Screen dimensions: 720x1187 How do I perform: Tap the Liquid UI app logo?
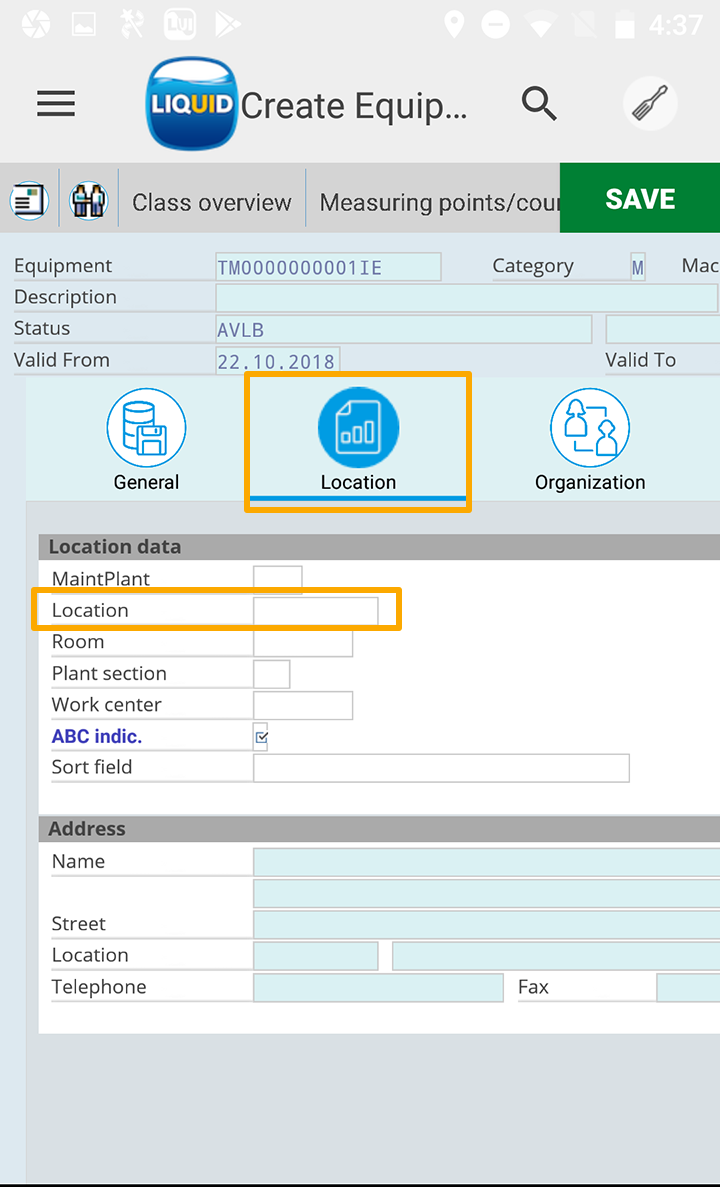(x=190, y=104)
